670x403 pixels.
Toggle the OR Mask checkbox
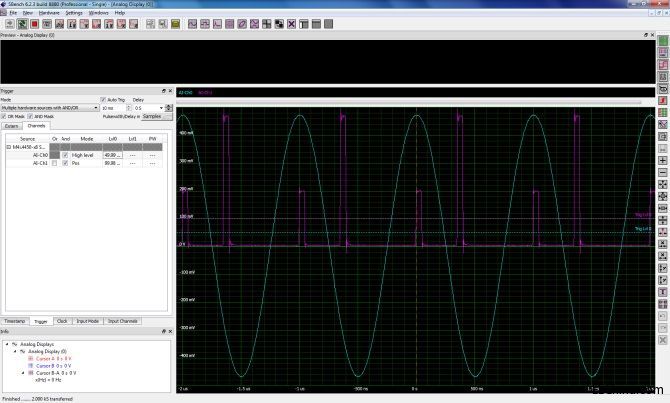4,116
